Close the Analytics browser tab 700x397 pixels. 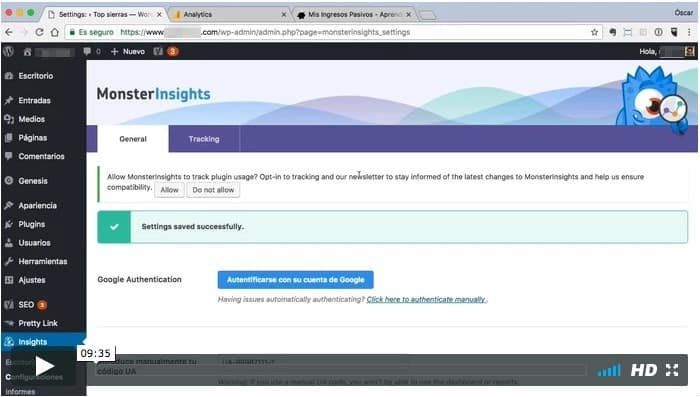click(x=284, y=14)
